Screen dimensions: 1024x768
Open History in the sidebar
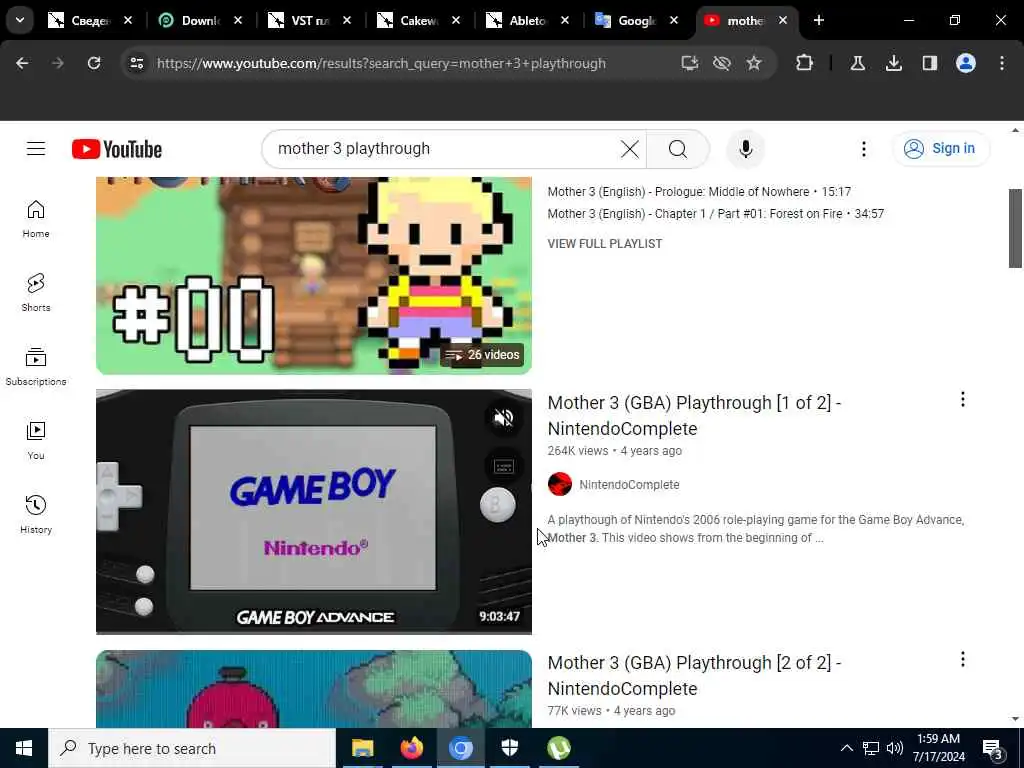click(x=36, y=515)
